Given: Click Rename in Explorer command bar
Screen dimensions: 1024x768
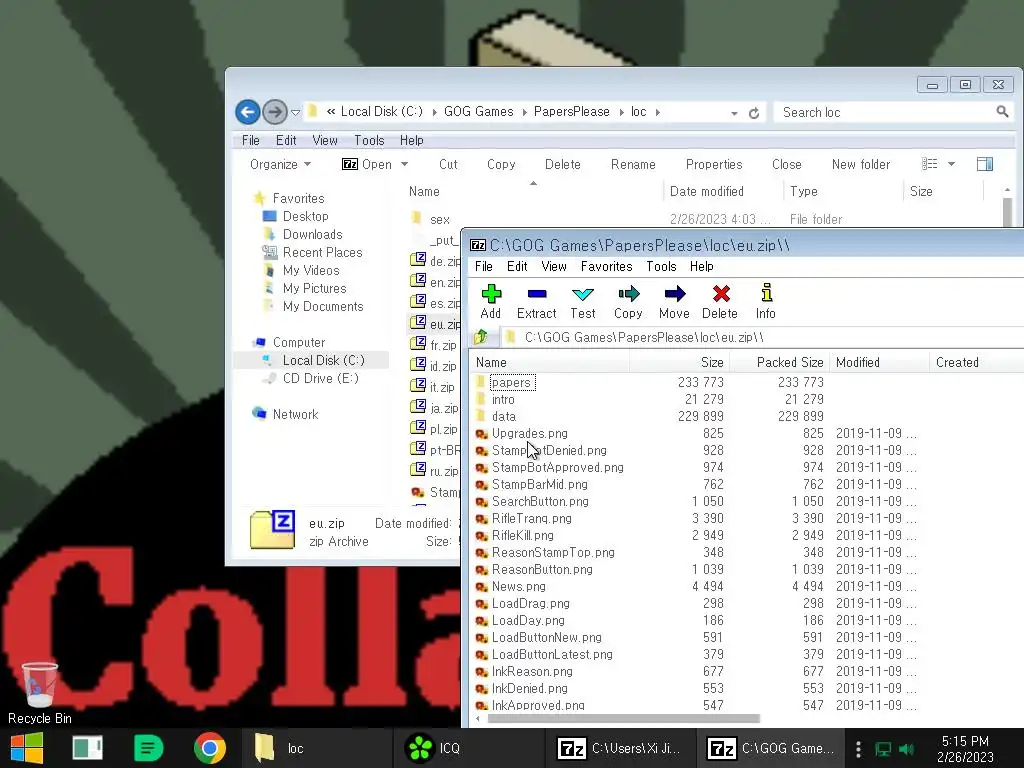Looking at the screenshot, I should 633,165.
